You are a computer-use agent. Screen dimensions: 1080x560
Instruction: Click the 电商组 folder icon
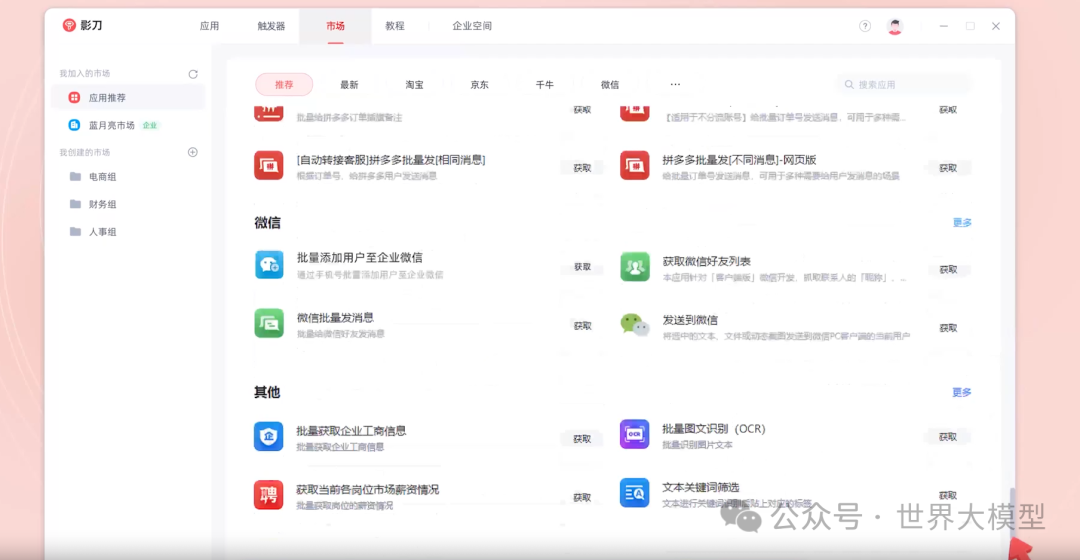[x=76, y=177]
